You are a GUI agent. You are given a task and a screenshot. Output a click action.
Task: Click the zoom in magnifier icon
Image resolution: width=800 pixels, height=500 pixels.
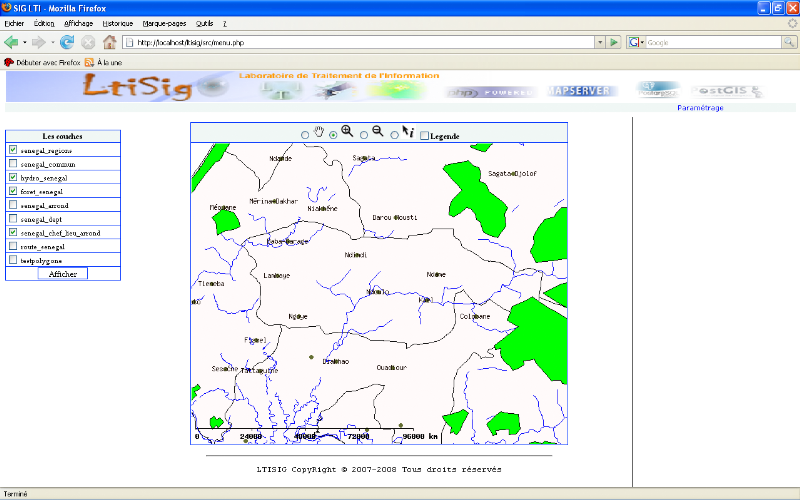(x=347, y=132)
